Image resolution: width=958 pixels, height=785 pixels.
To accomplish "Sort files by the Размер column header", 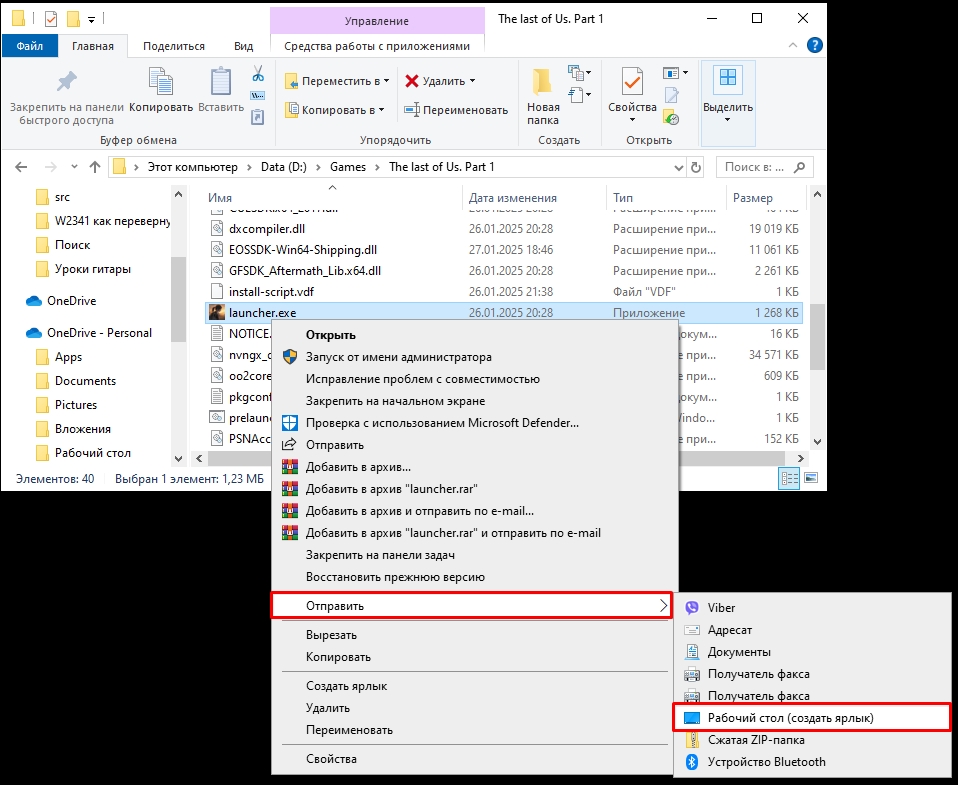I will tap(766, 197).
